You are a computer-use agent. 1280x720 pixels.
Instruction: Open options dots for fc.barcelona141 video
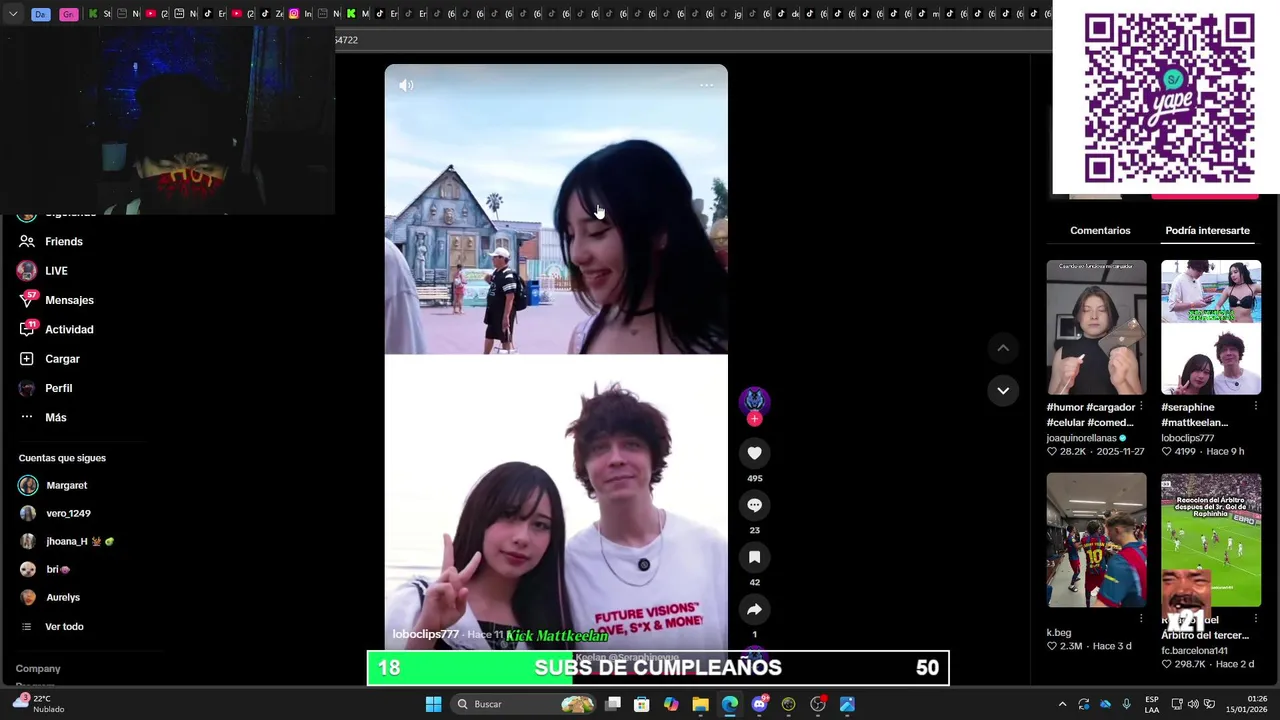[x=1256, y=619]
